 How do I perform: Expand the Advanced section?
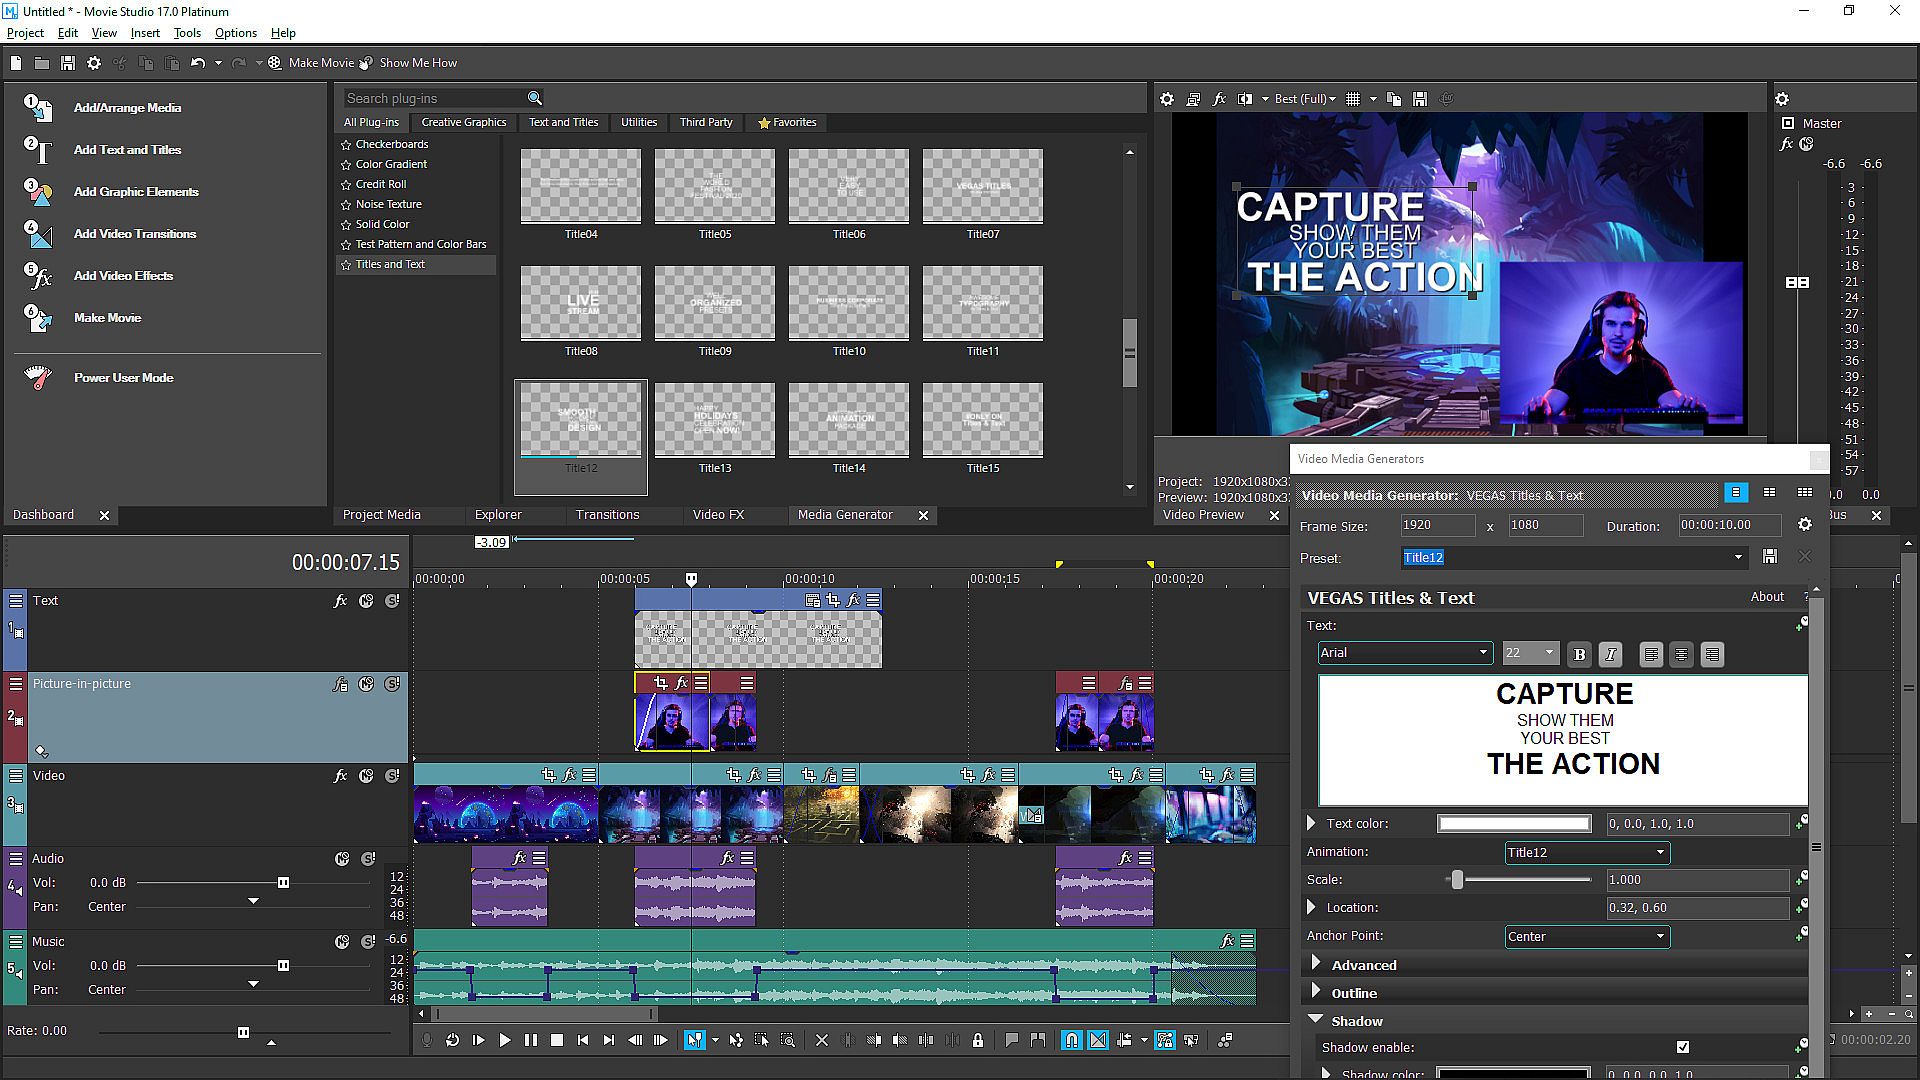click(x=1317, y=965)
